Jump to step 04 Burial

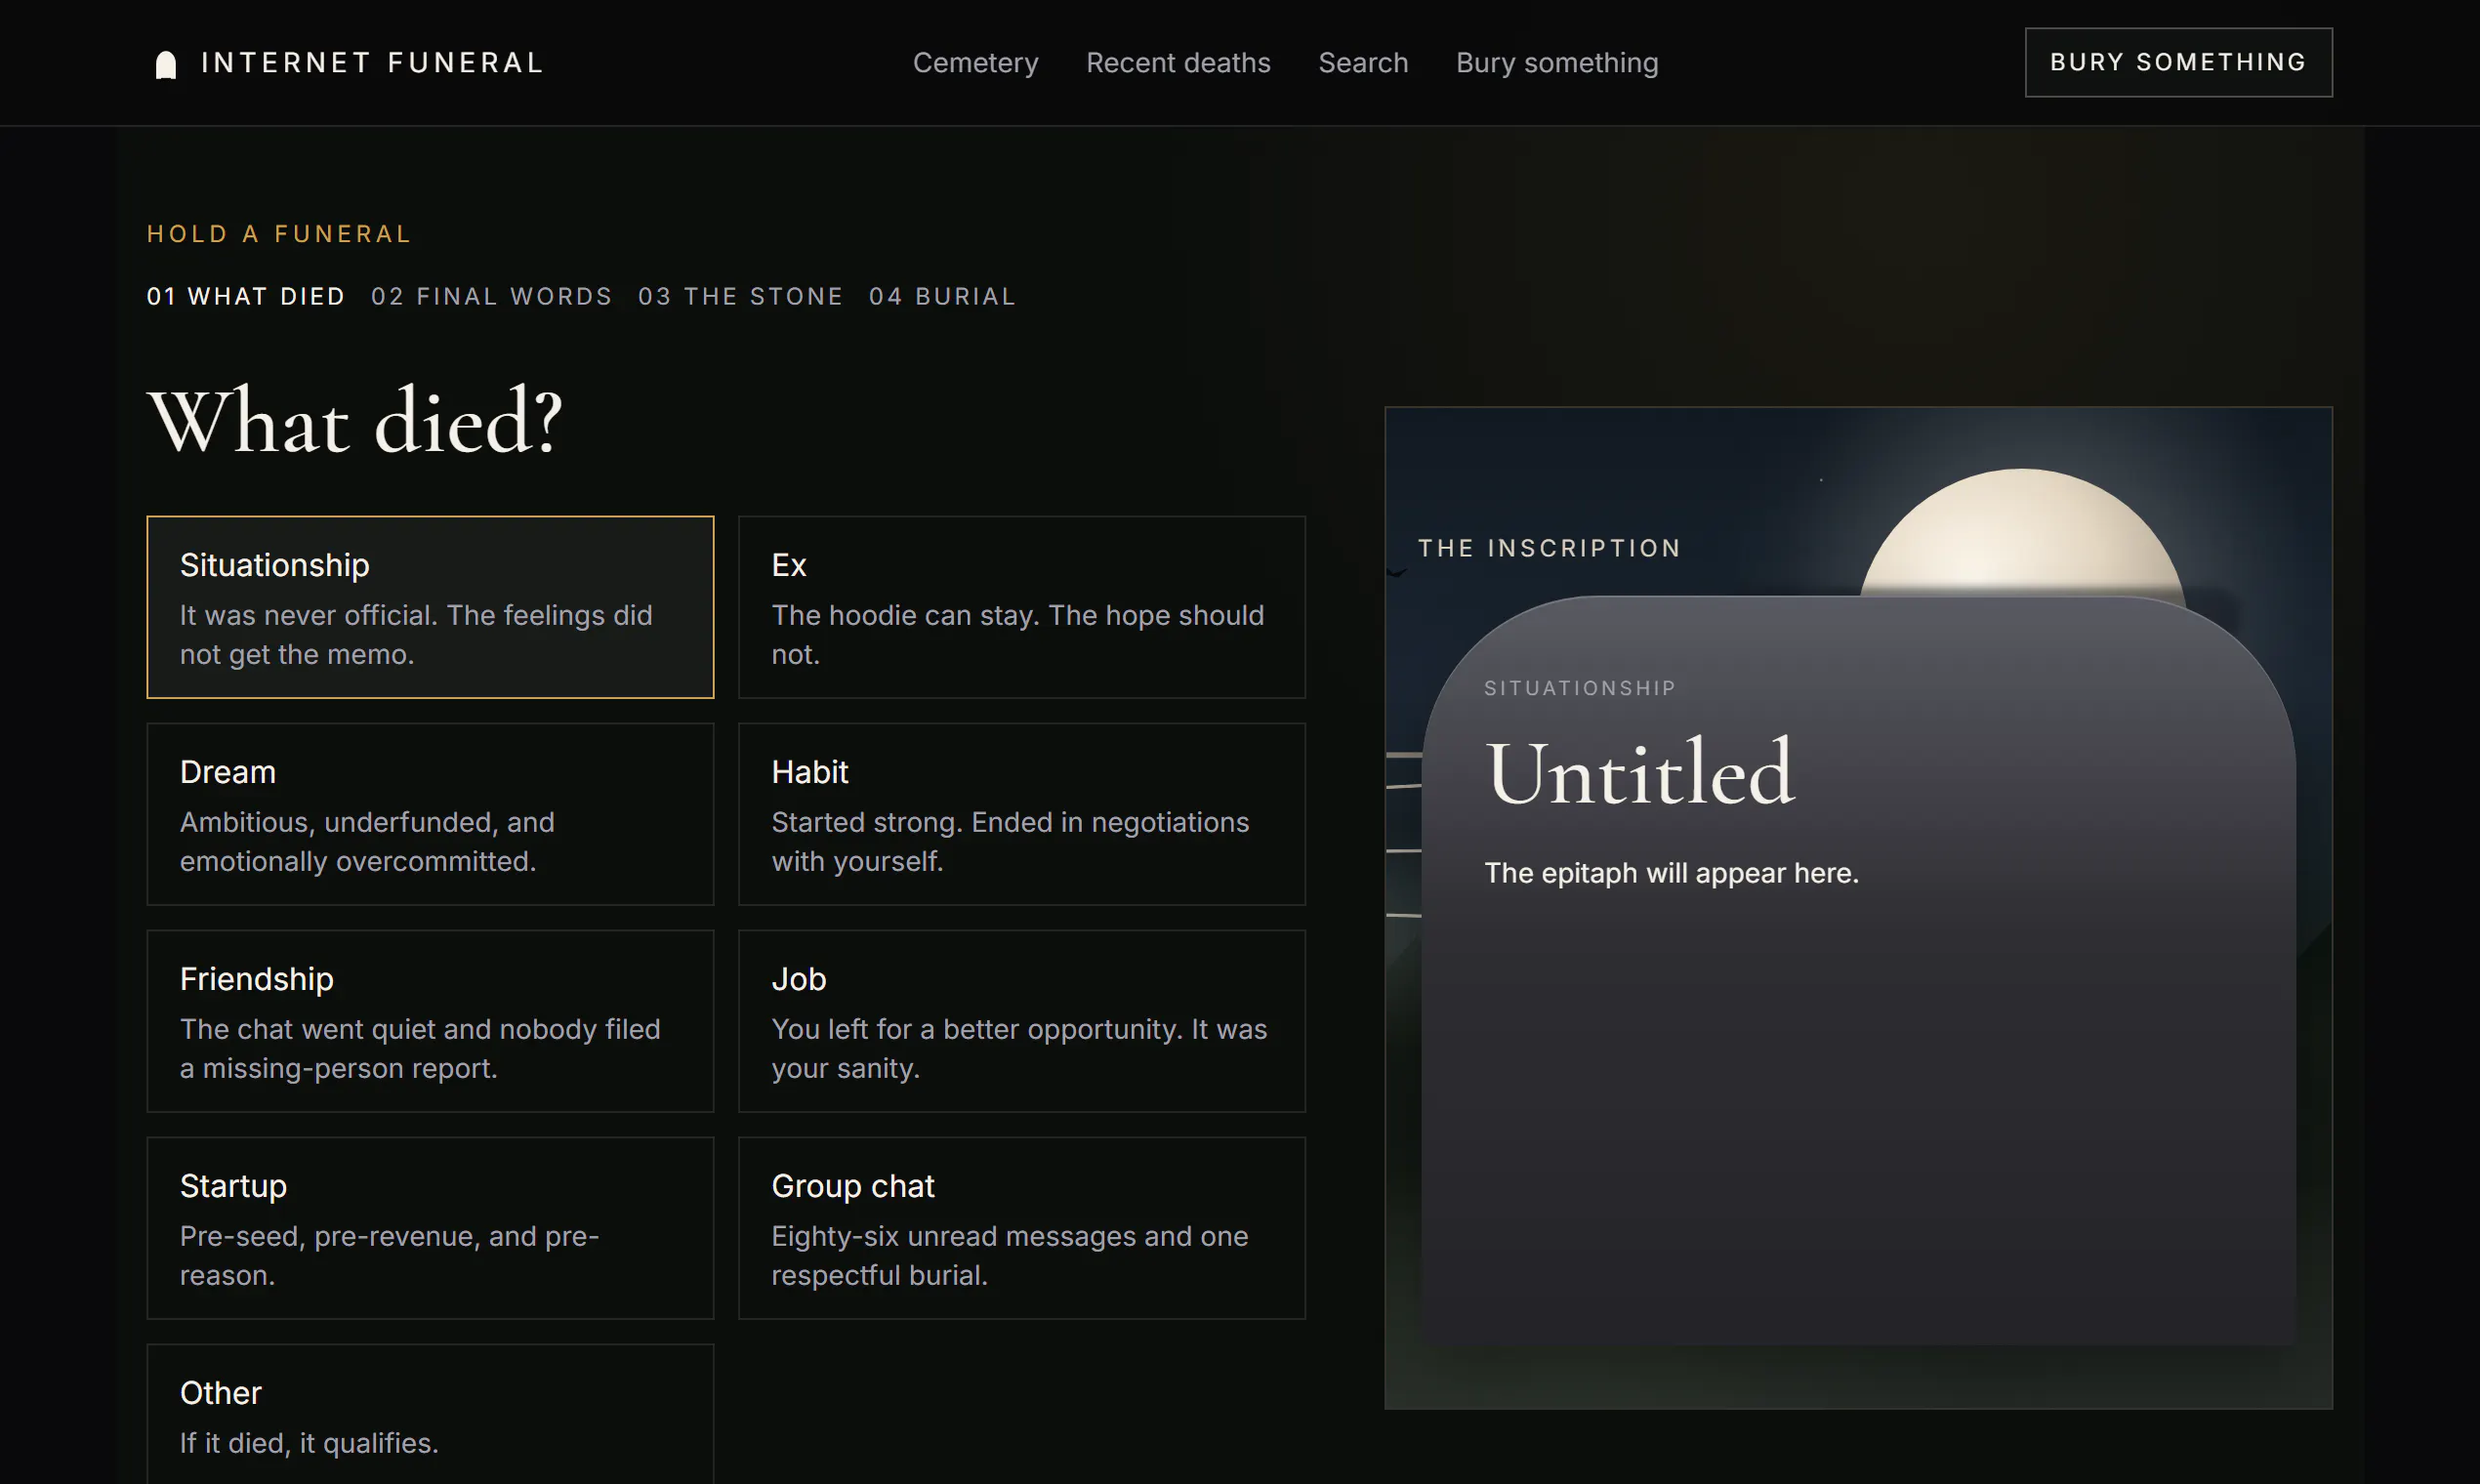tap(942, 297)
